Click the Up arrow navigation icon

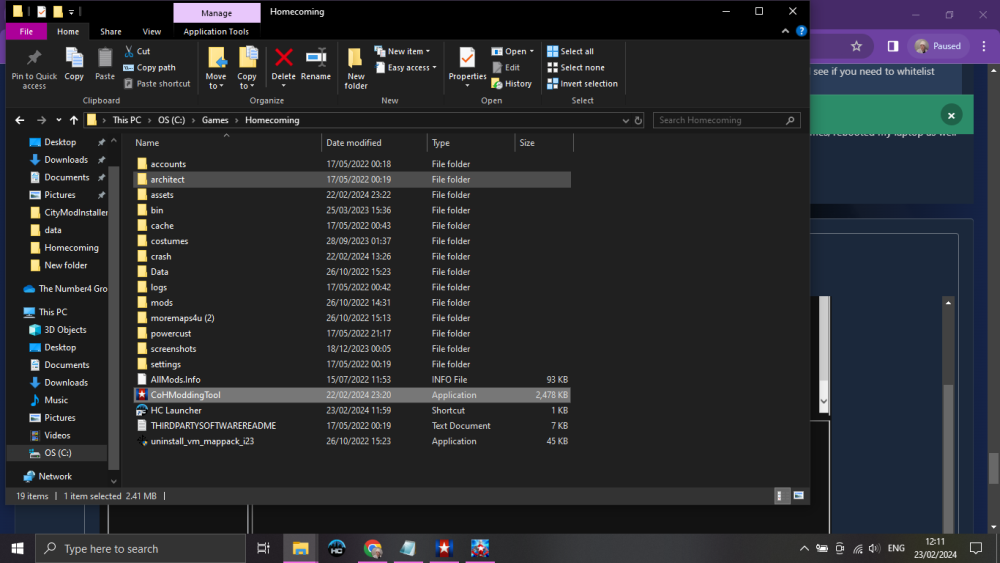pyautogui.click(x=67, y=120)
